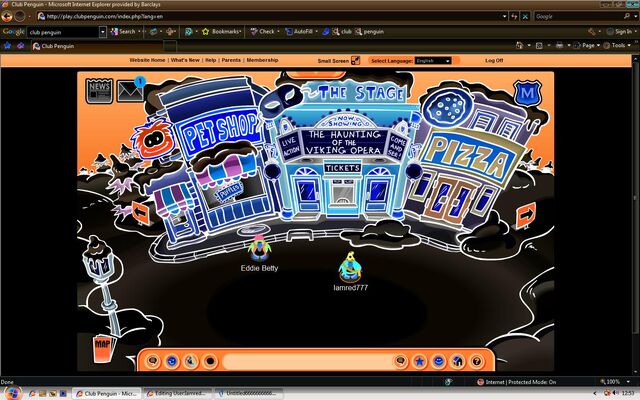Click the browser Forward button
The image size is (640, 400).
pos(20,16)
